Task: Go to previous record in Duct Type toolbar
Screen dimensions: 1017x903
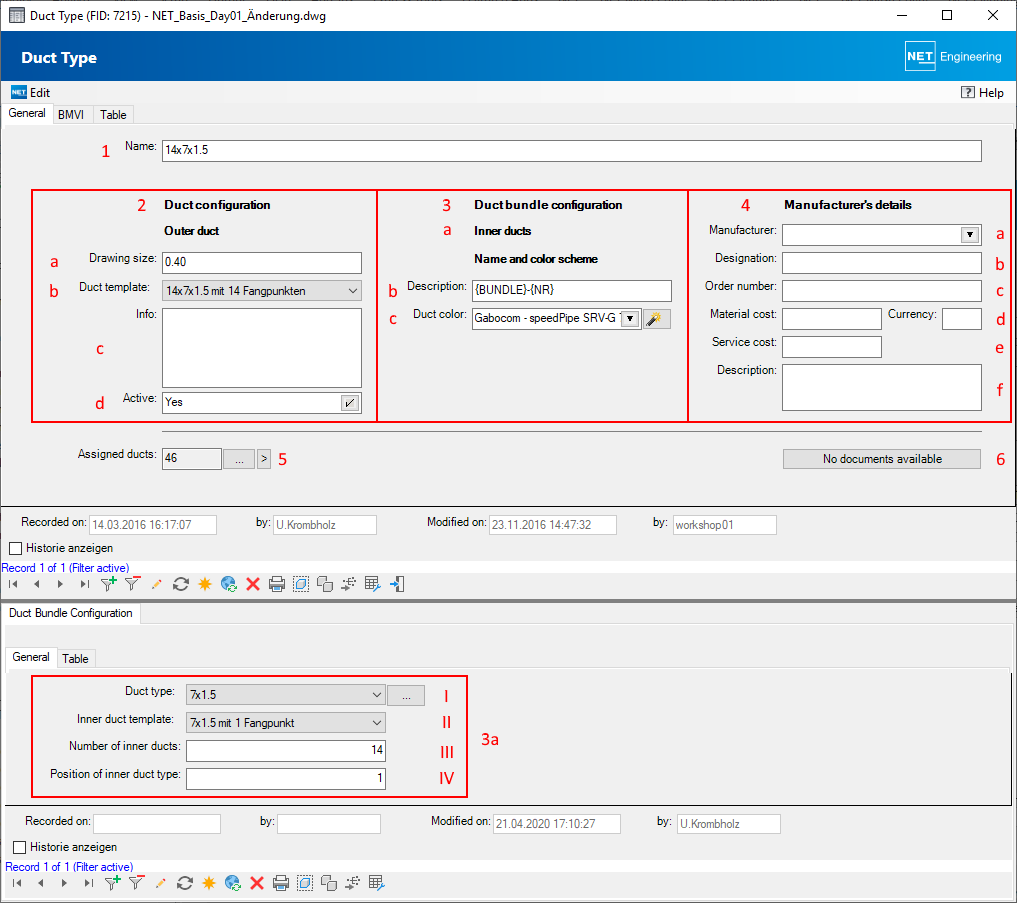Action: pyautogui.click(x=37, y=584)
